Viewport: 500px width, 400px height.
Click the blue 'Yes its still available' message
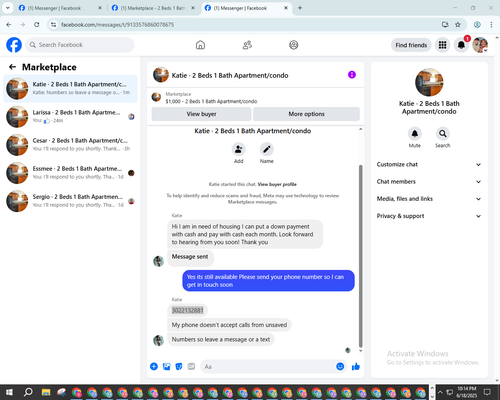[268, 281]
